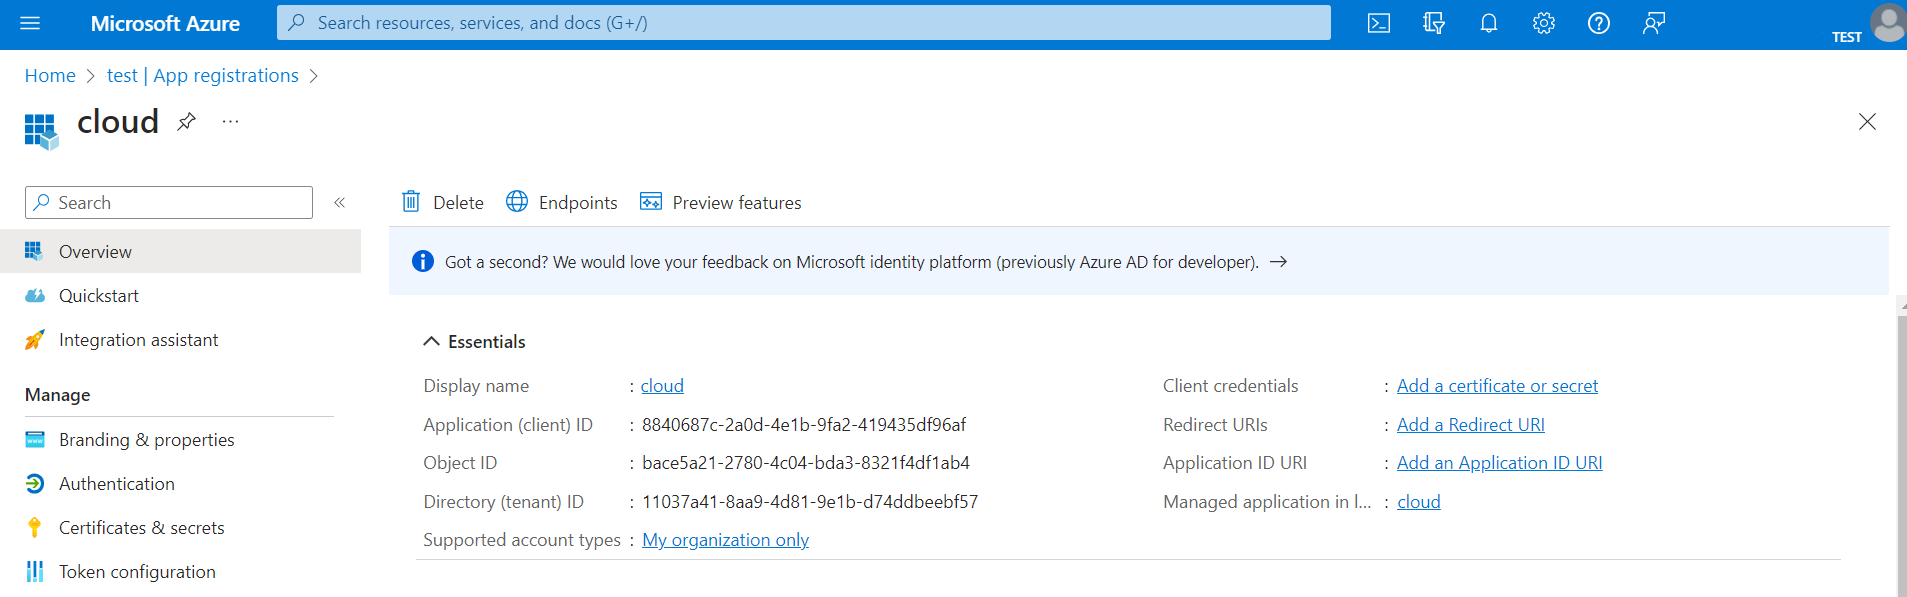1907x597 pixels.
Task: Click the cloud app registration icon
Action: tap(41, 131)
